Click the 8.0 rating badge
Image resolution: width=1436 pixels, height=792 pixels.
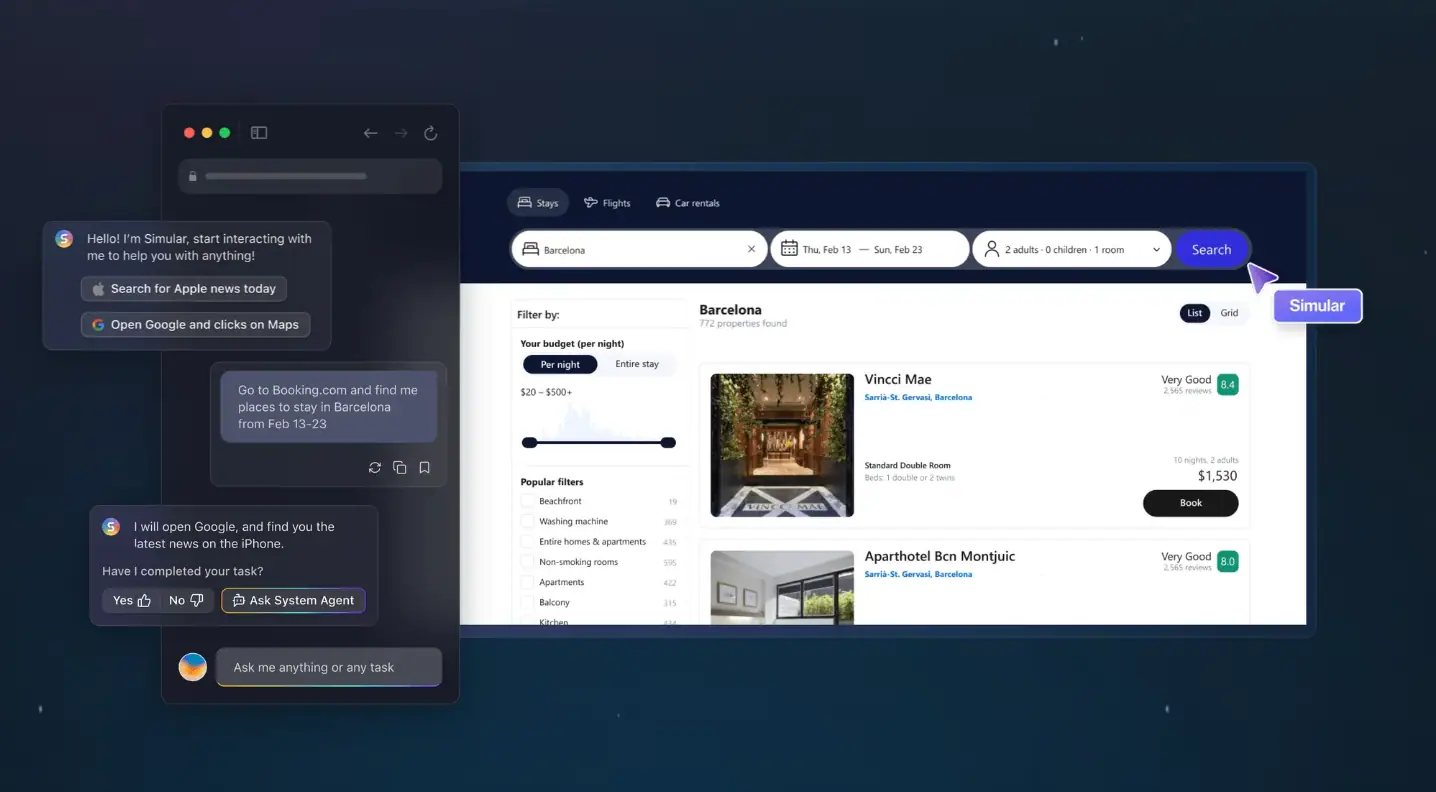pyautogui.click(x=1228, y=561)
